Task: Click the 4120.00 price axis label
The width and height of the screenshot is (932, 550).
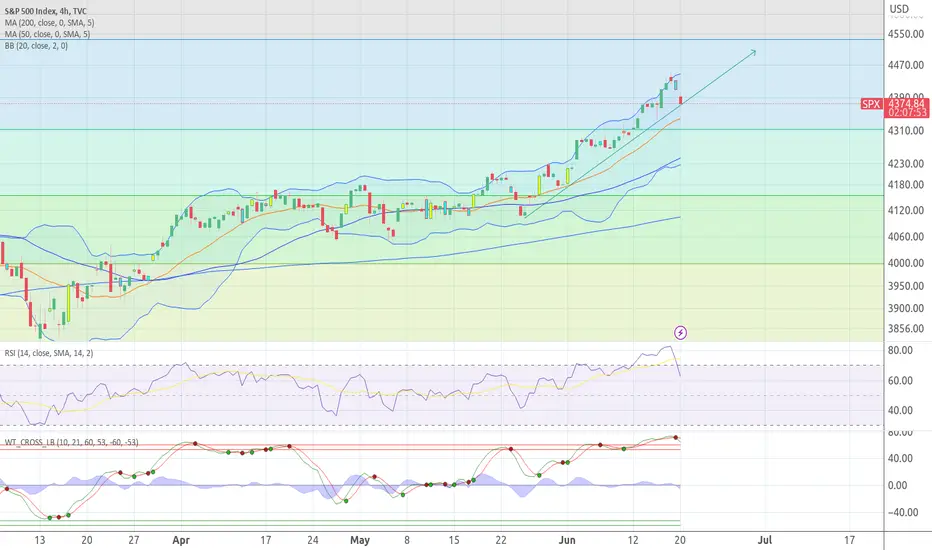Action: click(x=905, y=210)
